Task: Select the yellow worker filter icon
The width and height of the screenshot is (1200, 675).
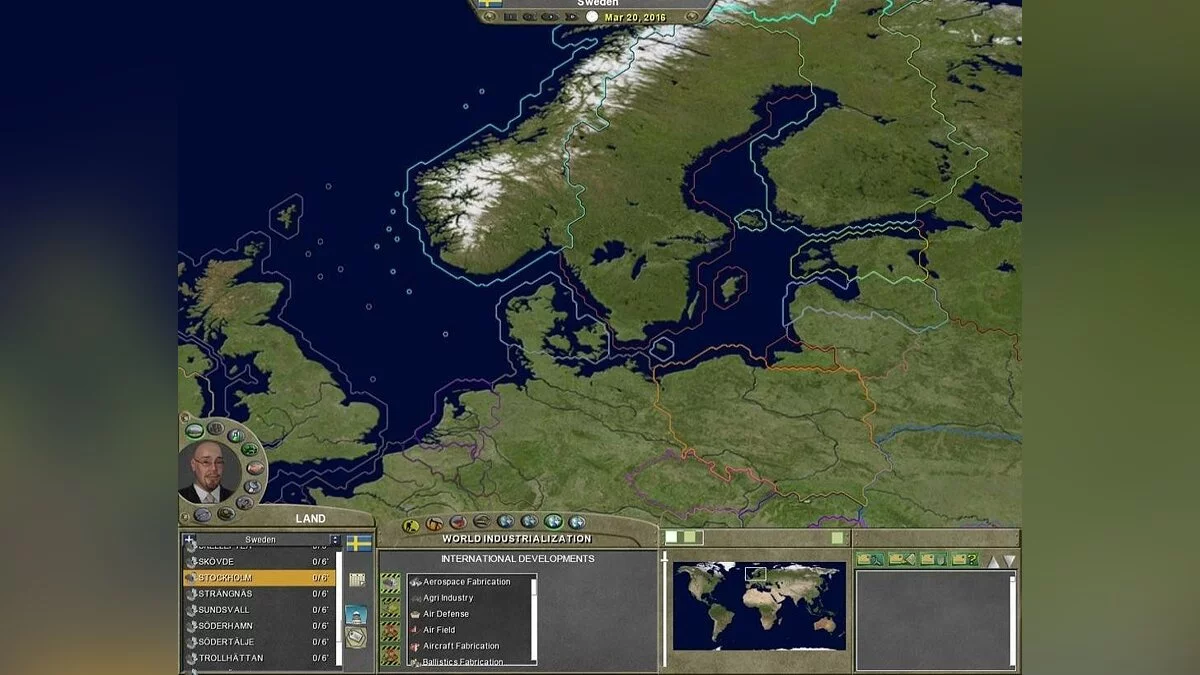Action: pos(410,525)
